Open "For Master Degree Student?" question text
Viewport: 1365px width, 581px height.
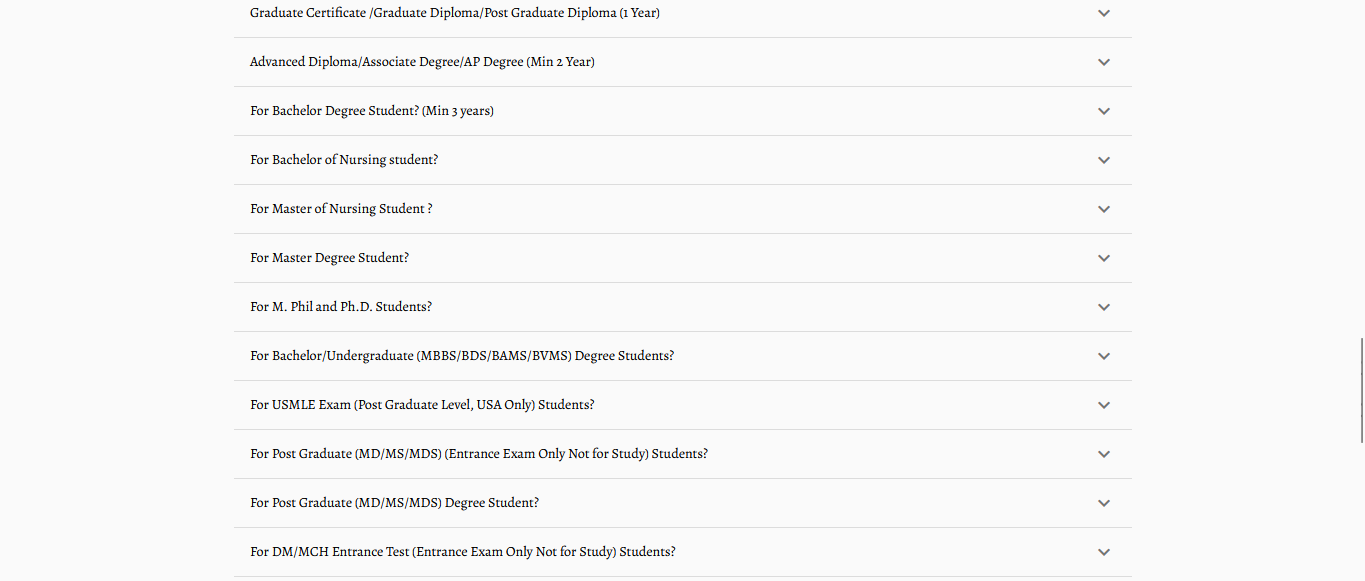[329, 258]
